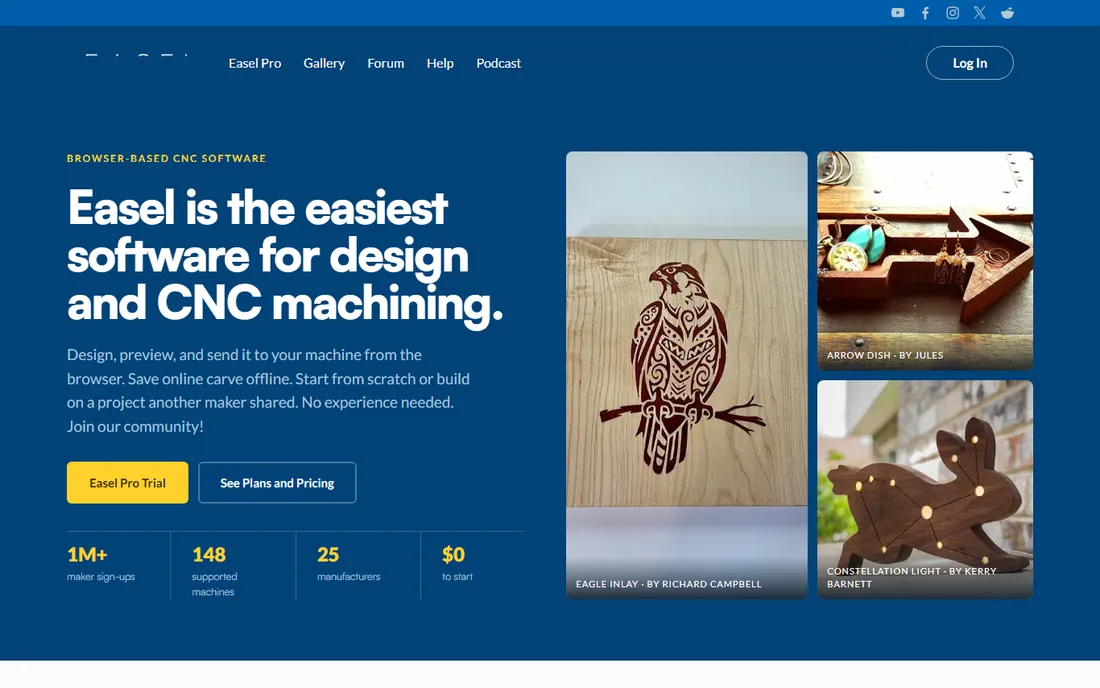Click the '1M+' maker sign-ups stat
Screen dimensions: 1100x688
pyautogui.click(x=101, y=563)
